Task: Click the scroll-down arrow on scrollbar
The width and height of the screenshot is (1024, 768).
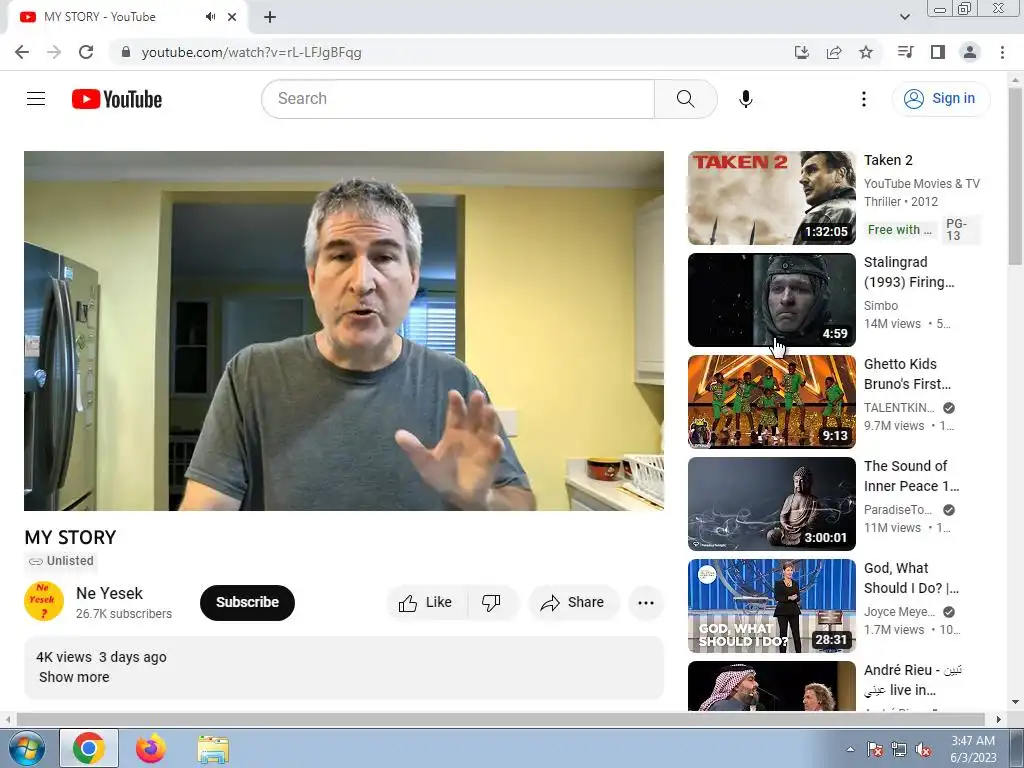Action: [1015, 702]
